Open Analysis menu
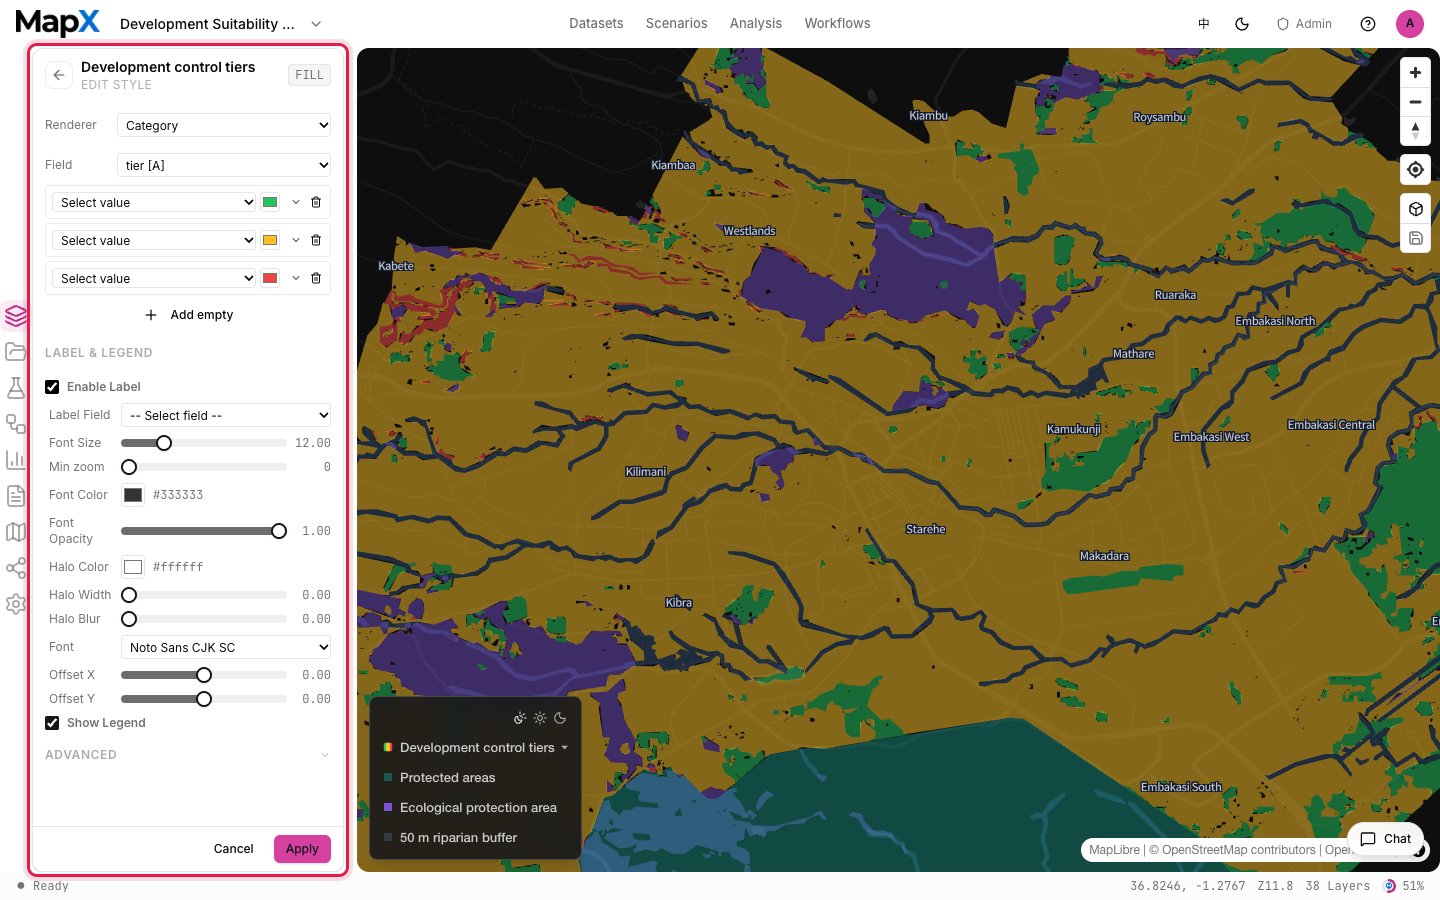Image resolution: width=1440 pixels, height=900 pixels. coord(756,23)
